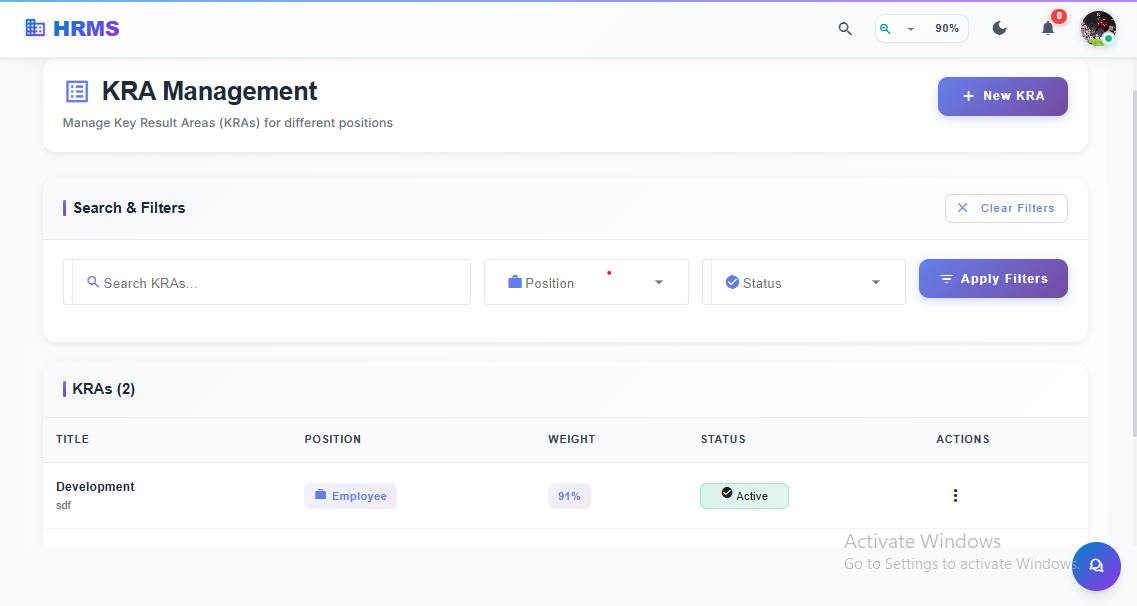Click the blue zoom magnifier icon
This screenshot has height=606, width=1137.
(x=885, y=28)
